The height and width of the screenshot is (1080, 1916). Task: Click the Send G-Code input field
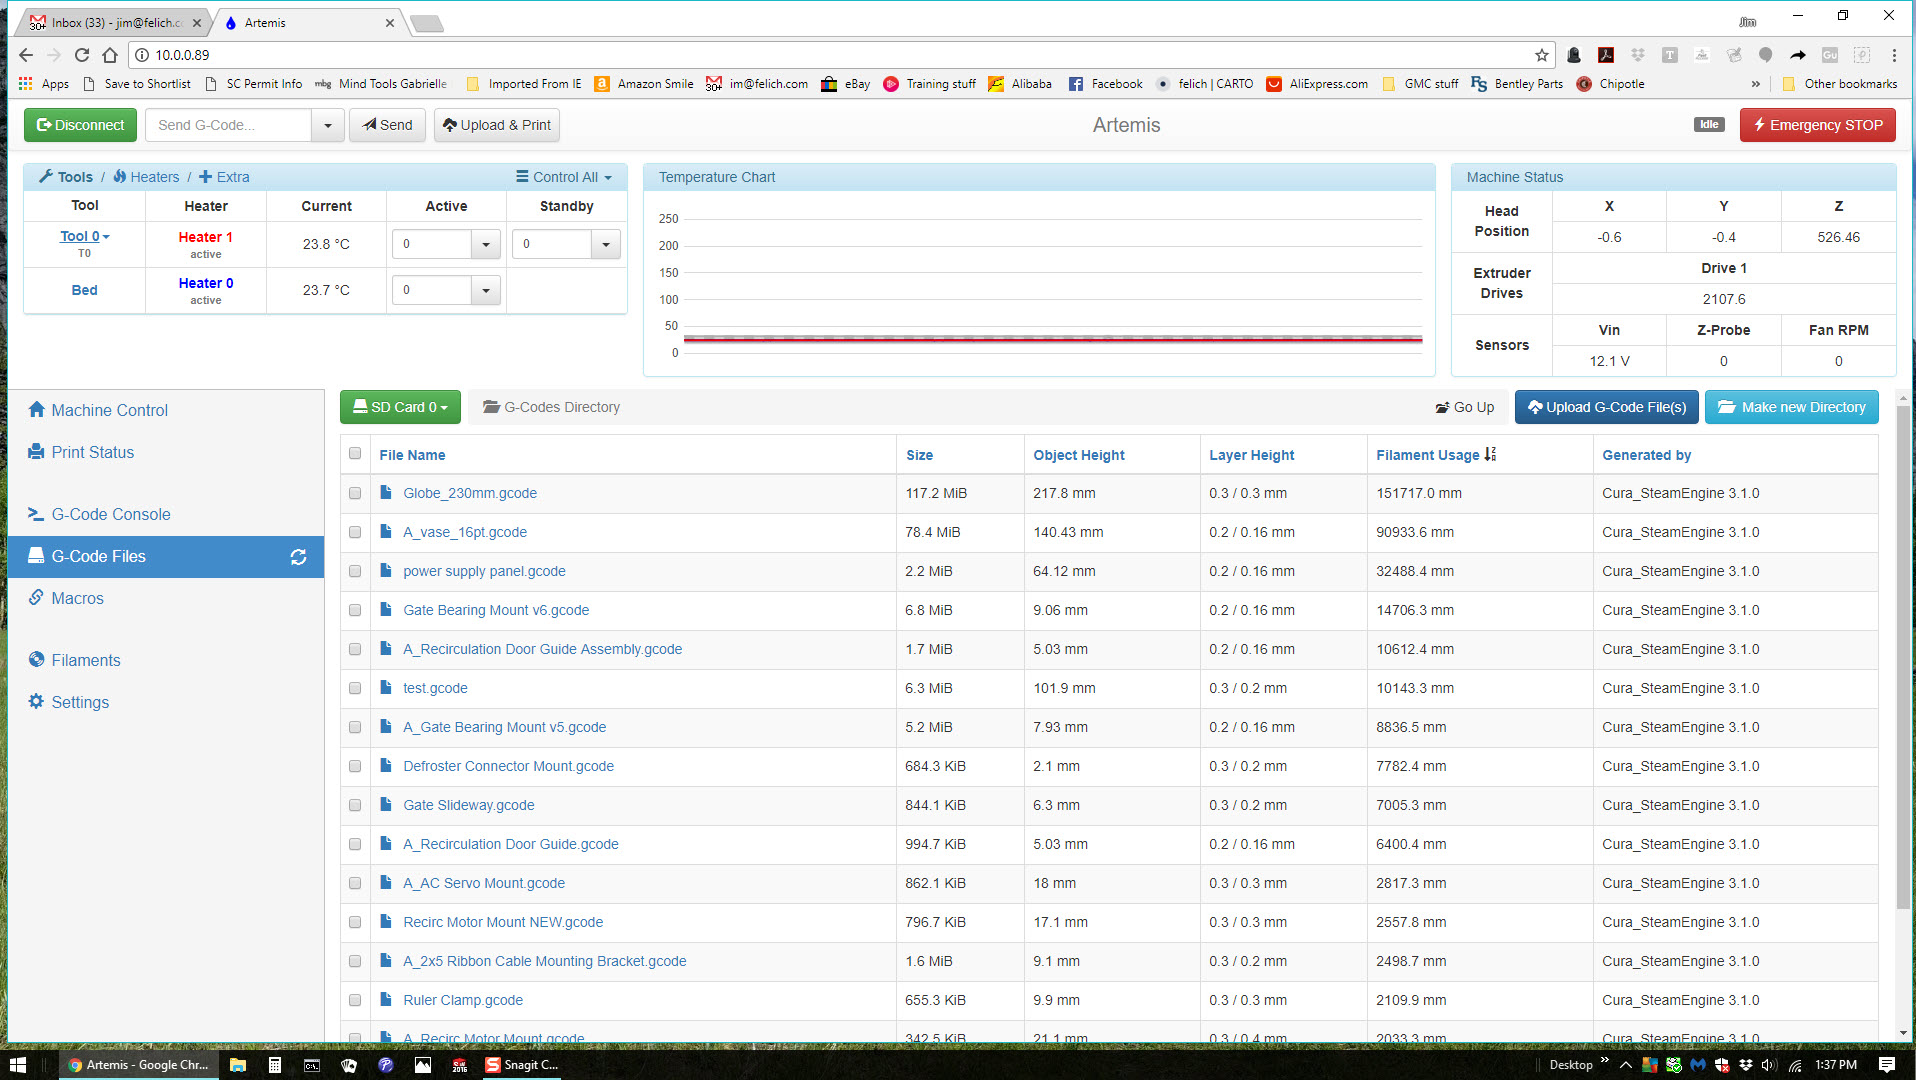point(228,125)
